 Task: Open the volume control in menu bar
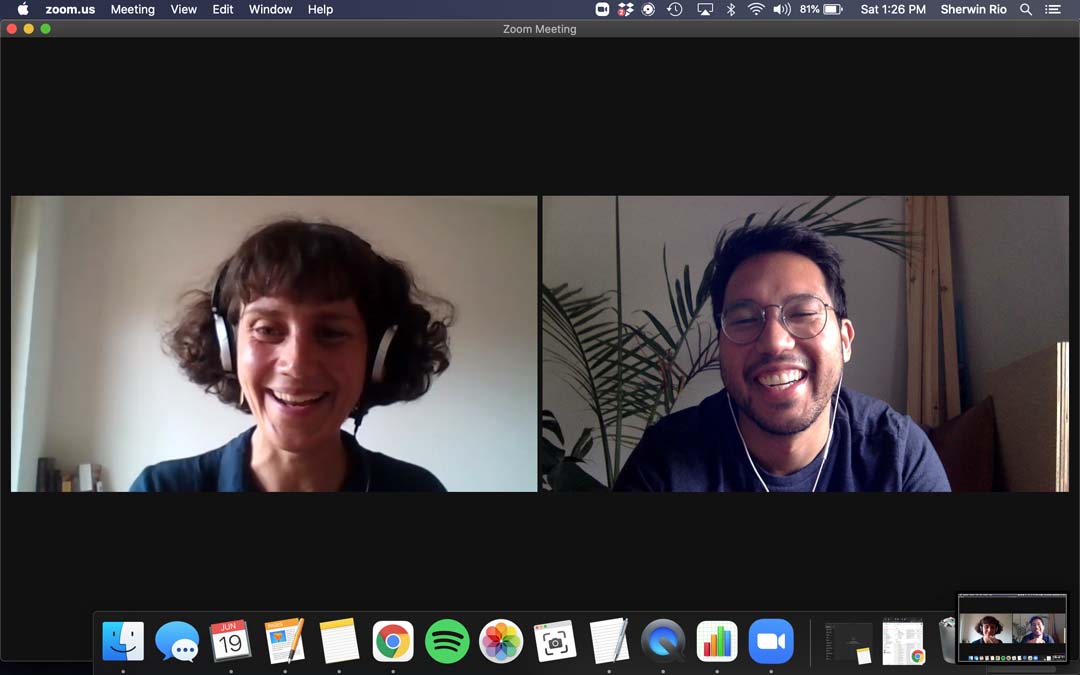click(782, 9)
